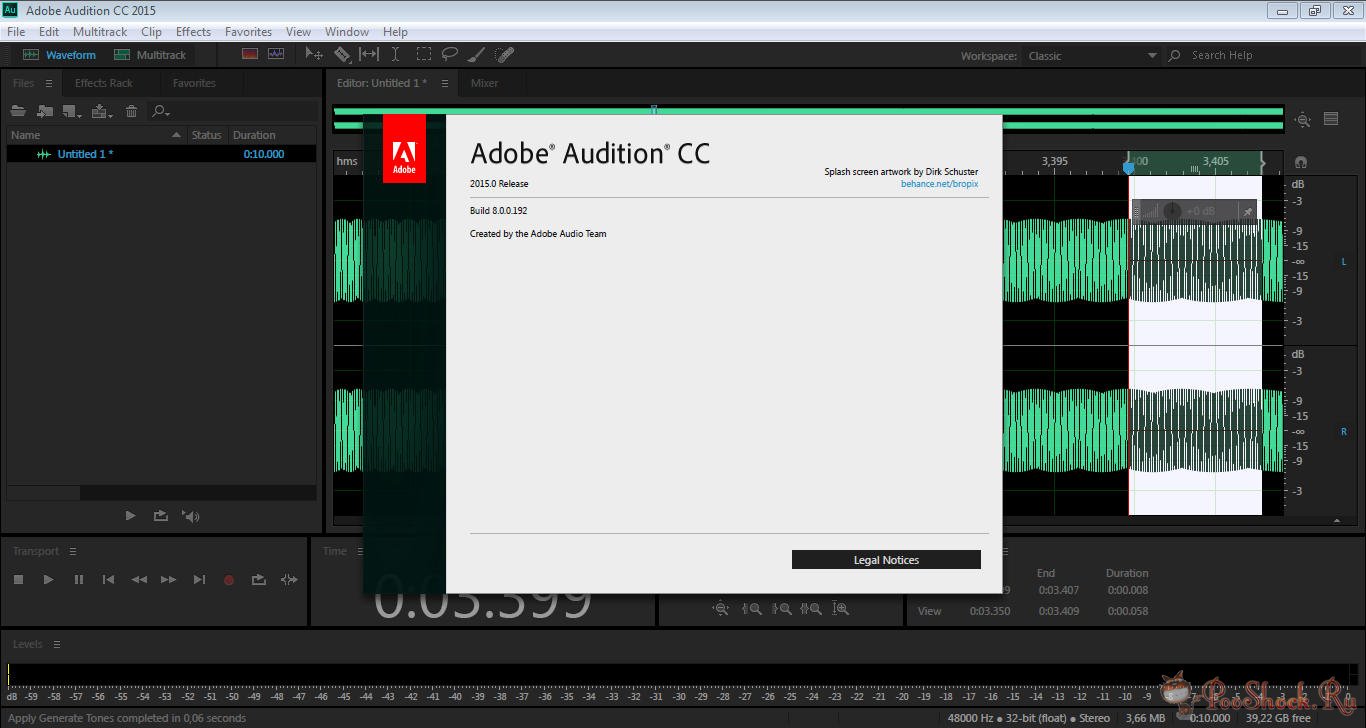Click the Legal Notices button
This screenshot has width=1366, height=728.
point(886,560)
